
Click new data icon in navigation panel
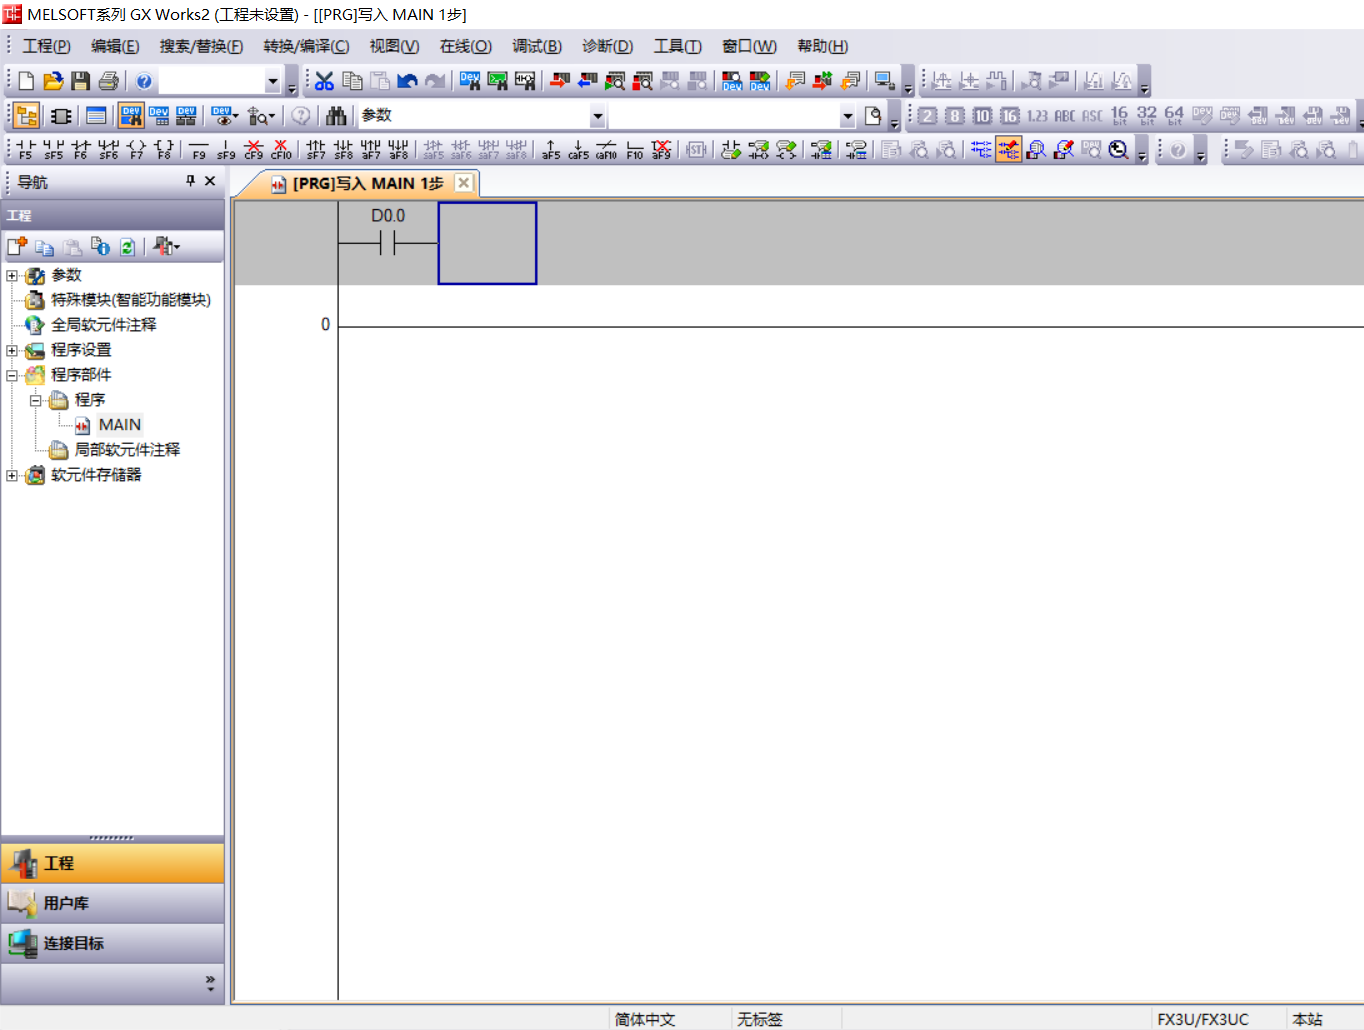coord(17,246)
